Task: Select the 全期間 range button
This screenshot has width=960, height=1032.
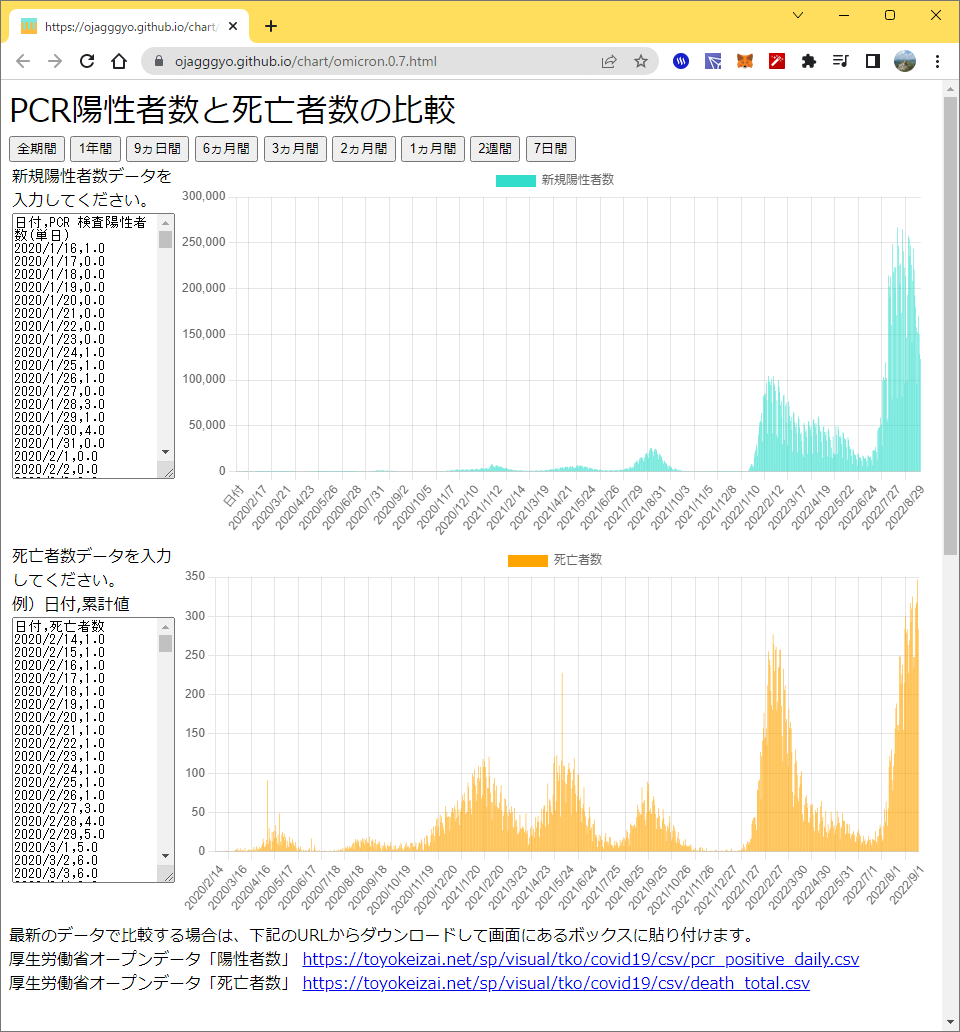Action: pos(37,149)
